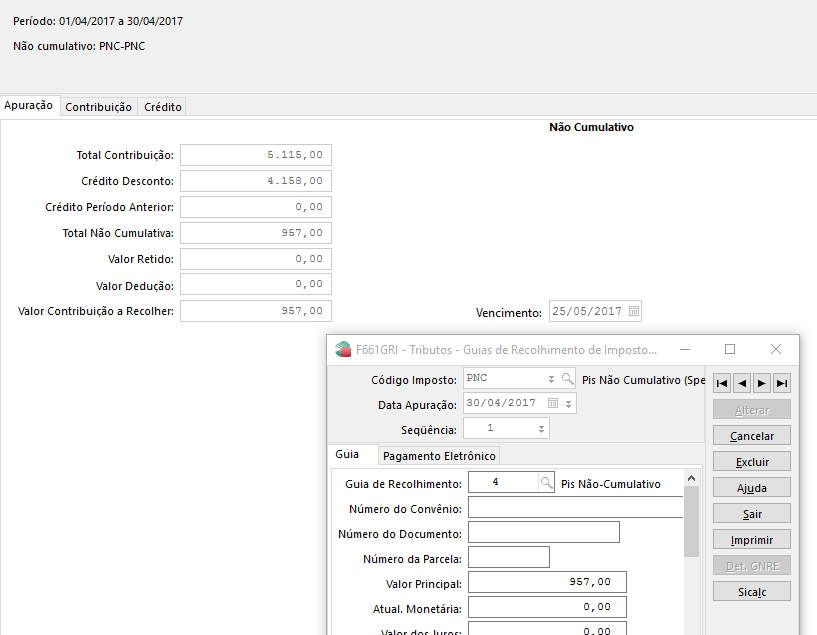Click Valor Dedução field
The width and height of the screenshot is (817, 635).
pos(256,284)
